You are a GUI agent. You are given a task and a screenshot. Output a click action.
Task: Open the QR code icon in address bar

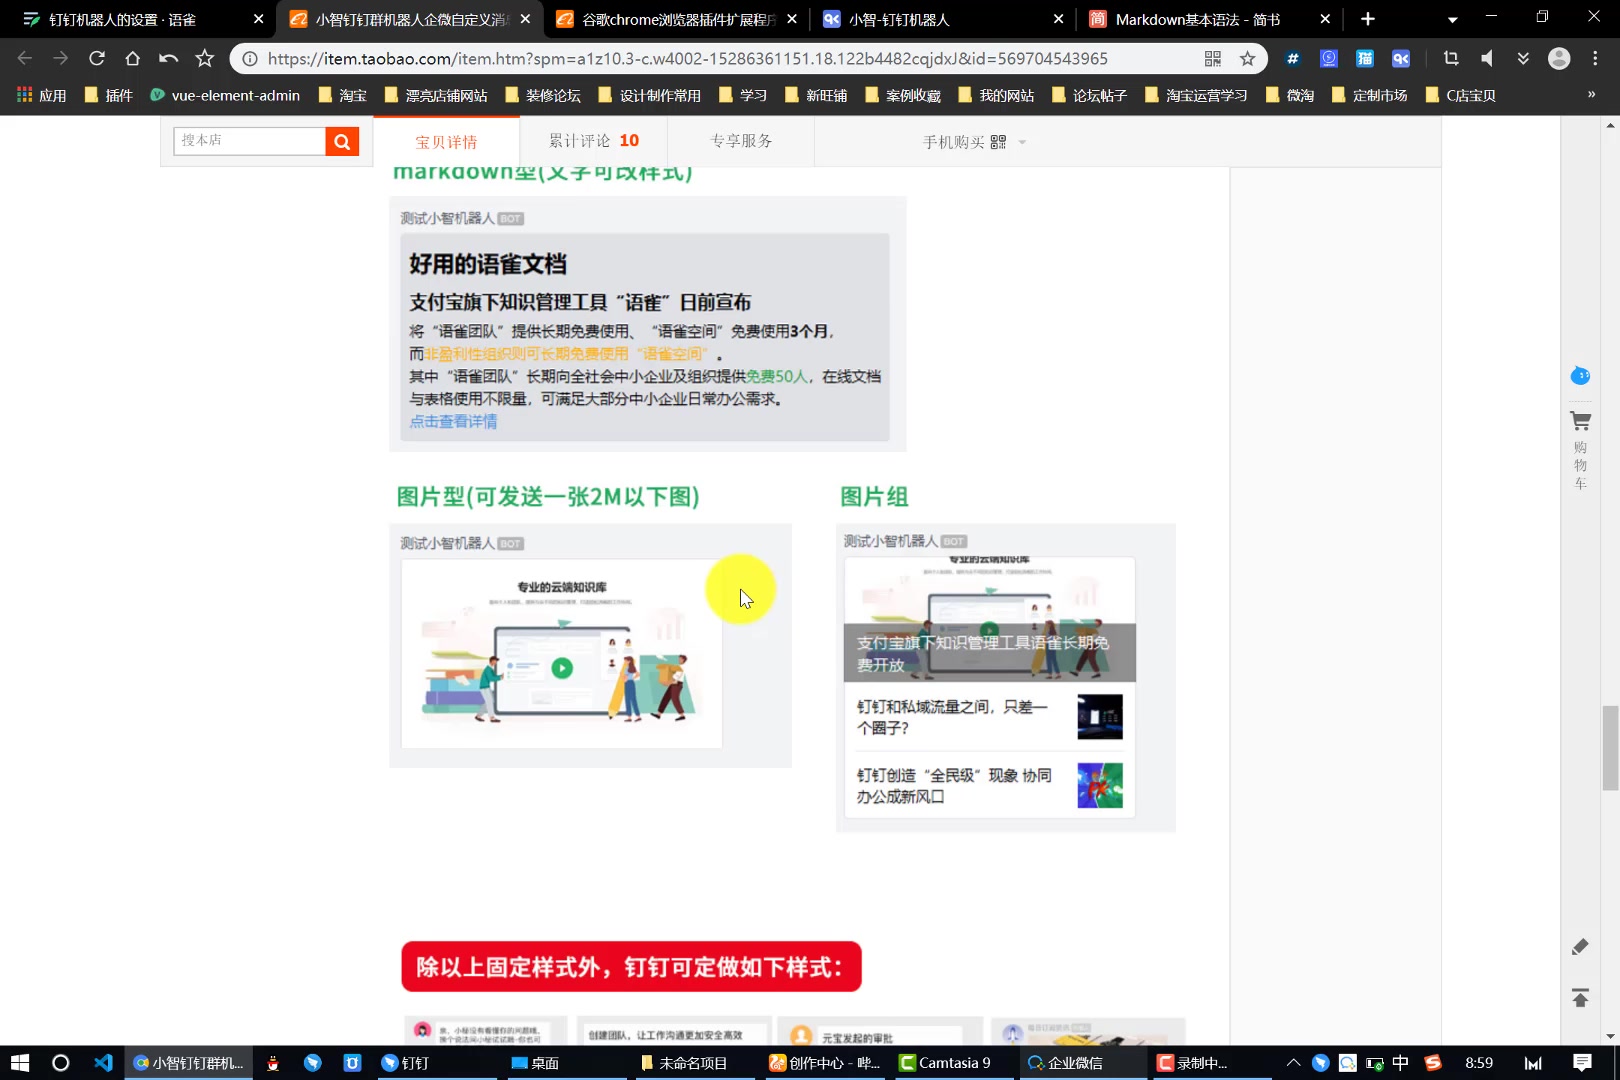[x=1213, y=59]
